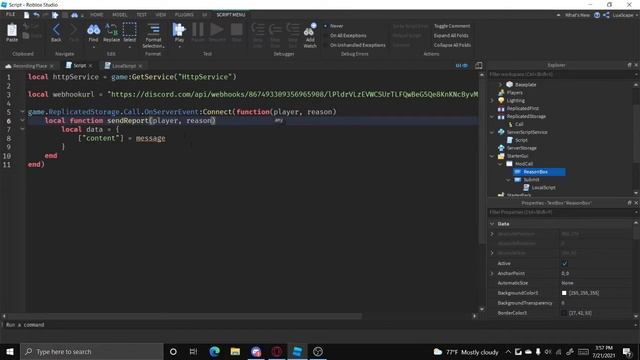640x360 pixels.
Task: Open What's New link
Action: 577,15
